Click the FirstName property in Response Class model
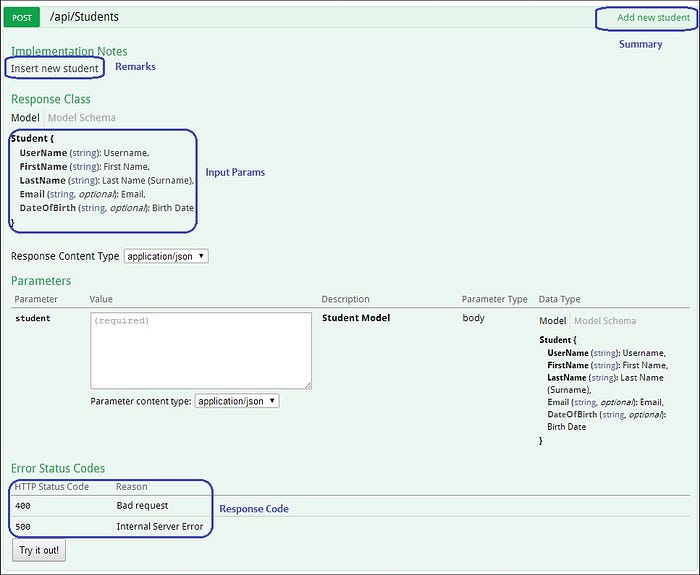The image size is (700, 575). (x=43, y=167)
